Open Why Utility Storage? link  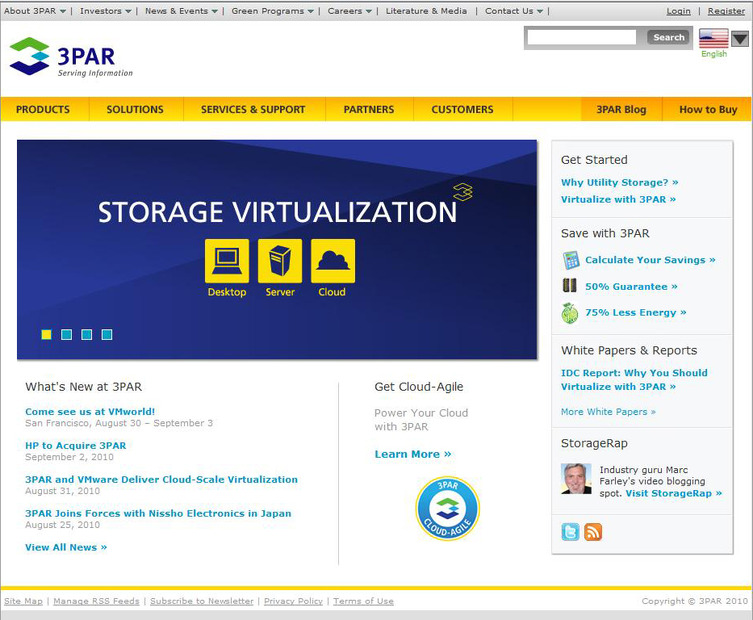point(619,182)
